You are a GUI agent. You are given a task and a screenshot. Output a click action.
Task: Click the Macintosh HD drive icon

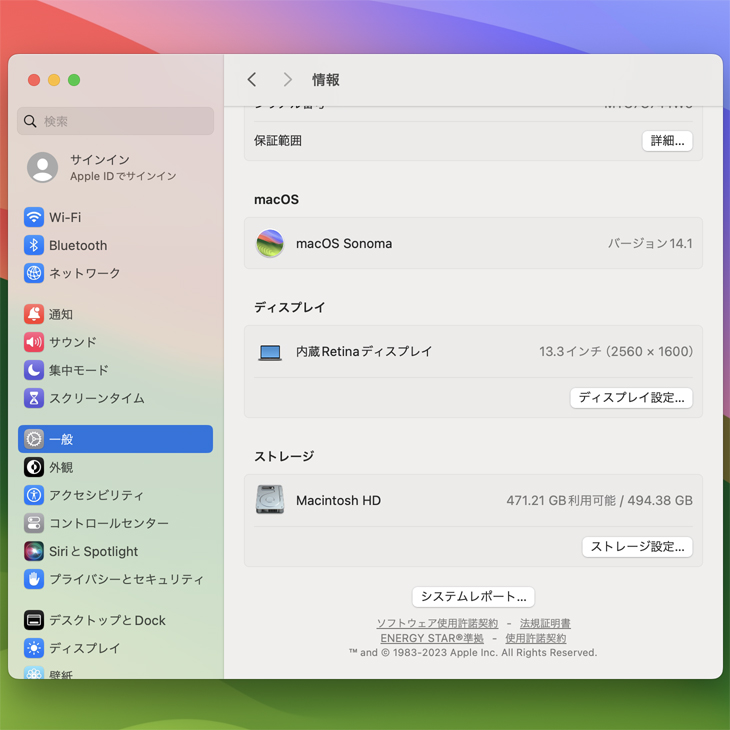click(x=270, y=500)
